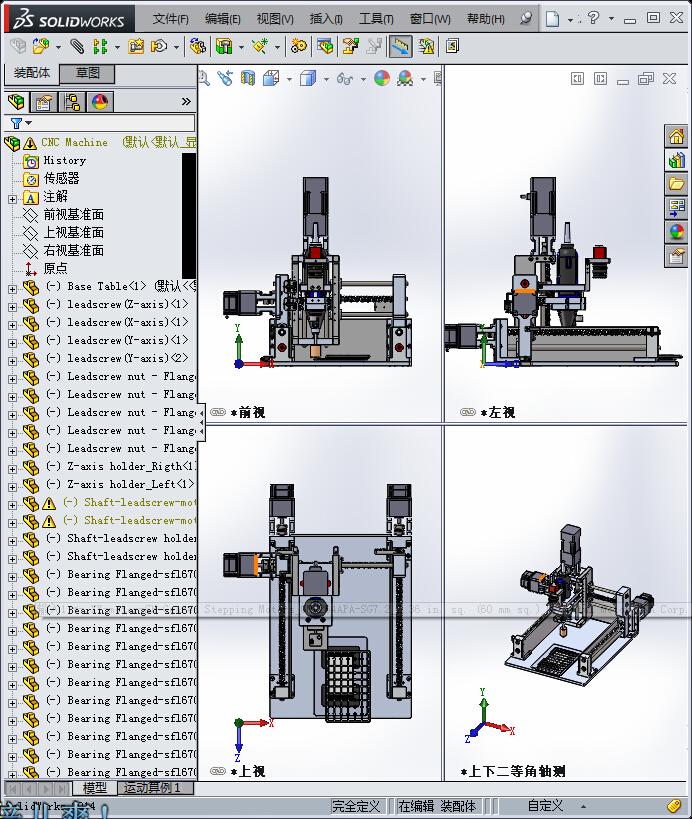This screenshot has height=819, width=692.
Task: Open the View Orientation cube icon
Action: coord(271,79)
